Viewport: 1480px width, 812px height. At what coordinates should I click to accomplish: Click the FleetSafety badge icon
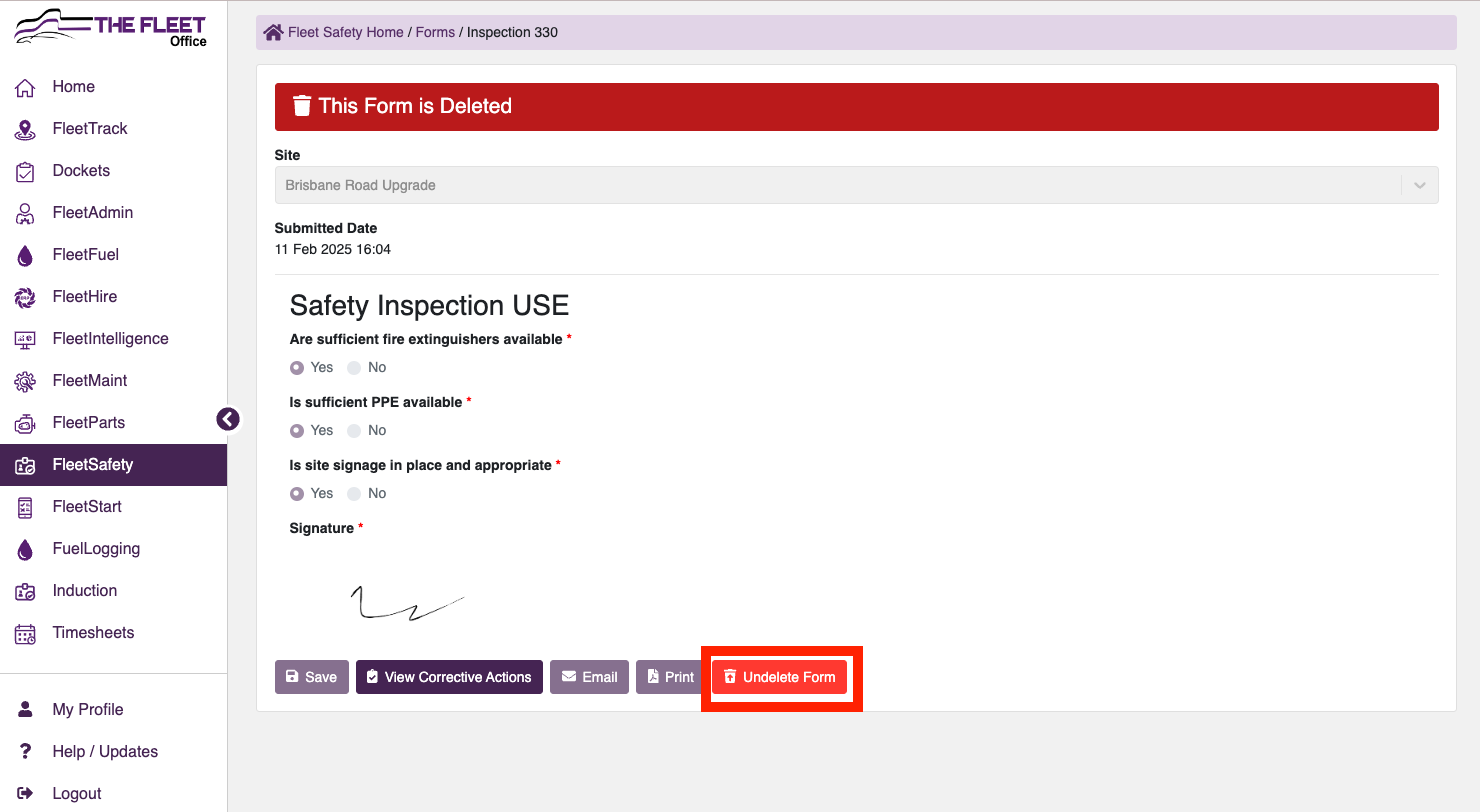point(26,465)
